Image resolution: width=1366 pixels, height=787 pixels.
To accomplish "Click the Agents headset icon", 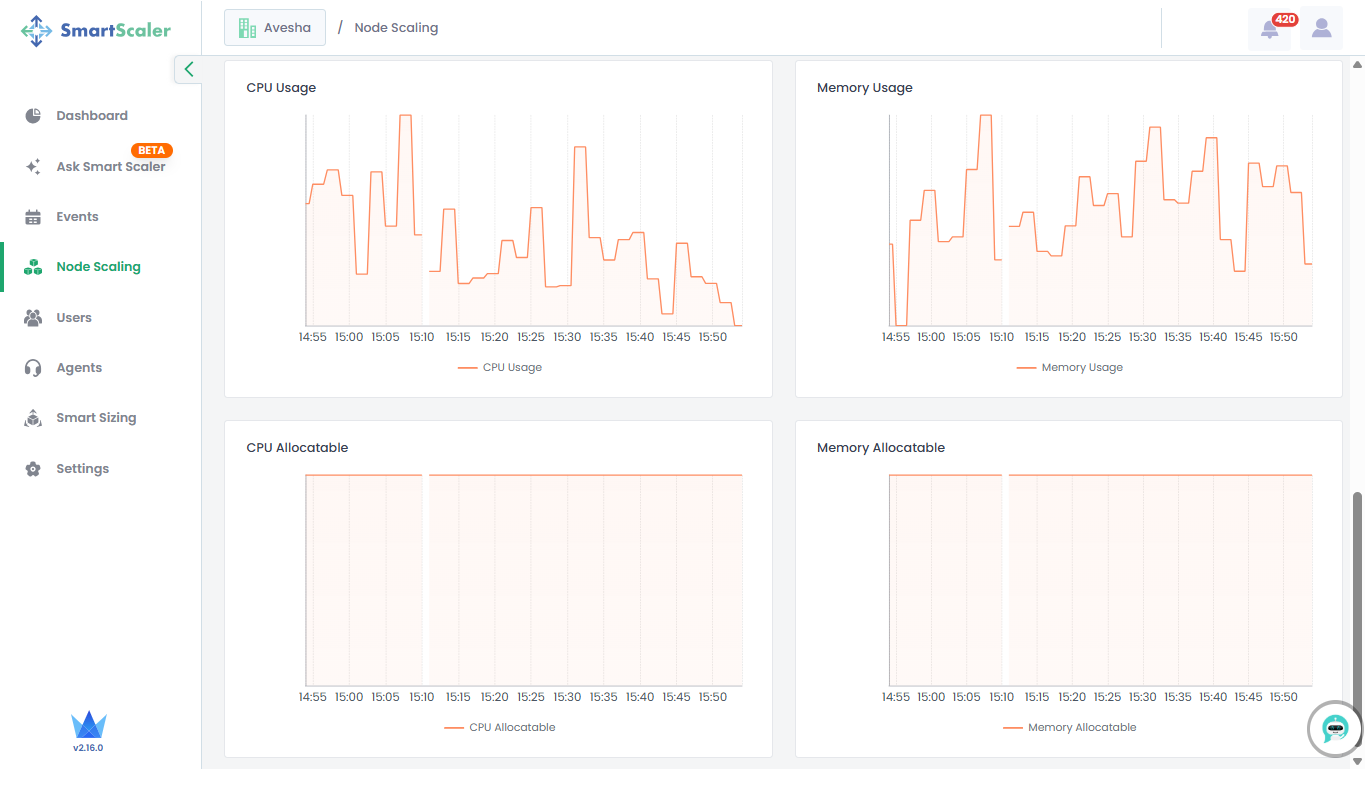I will pos(33,368).
